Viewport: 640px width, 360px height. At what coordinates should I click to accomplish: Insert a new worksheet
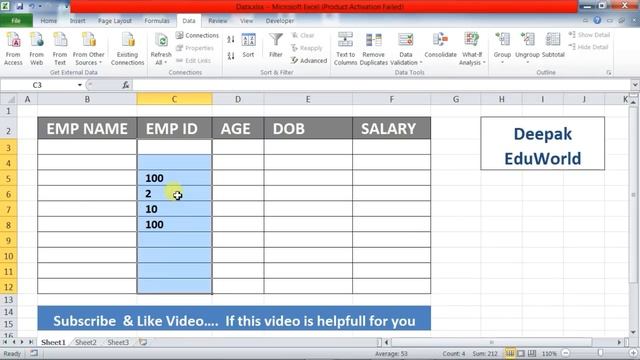[x=142, y=342]
